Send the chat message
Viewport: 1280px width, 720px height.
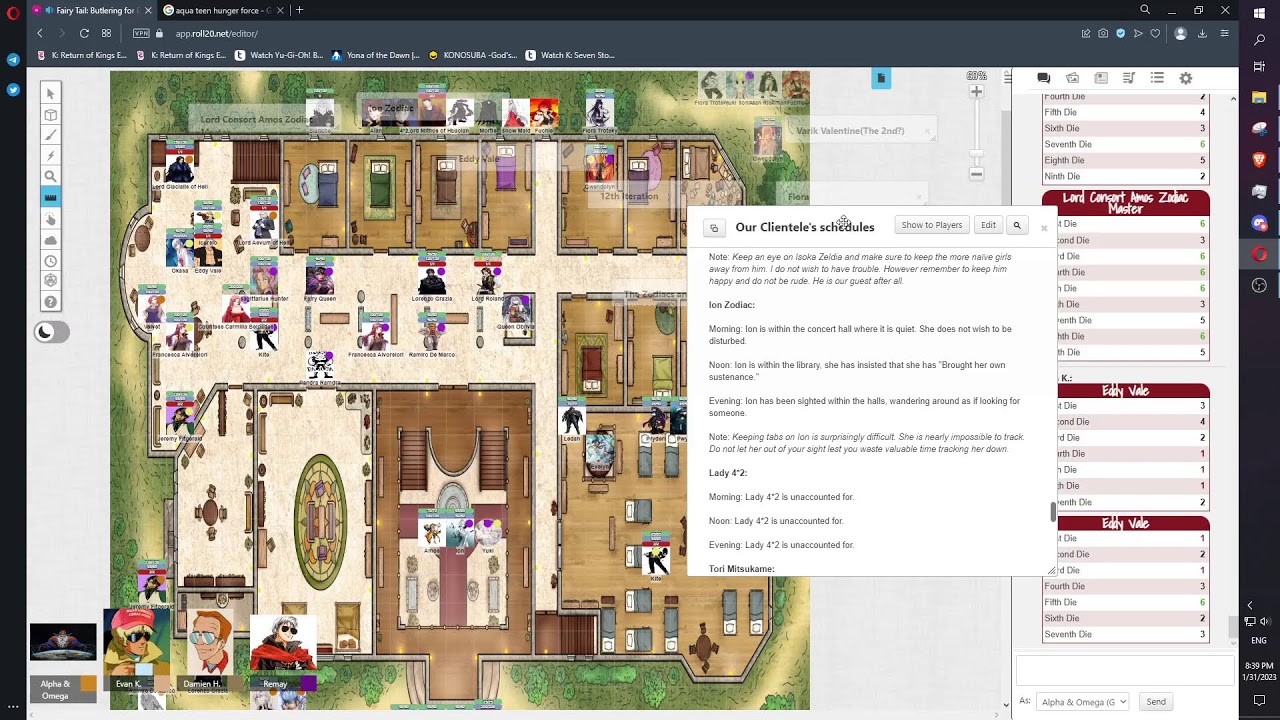[x=1156, y=702]
